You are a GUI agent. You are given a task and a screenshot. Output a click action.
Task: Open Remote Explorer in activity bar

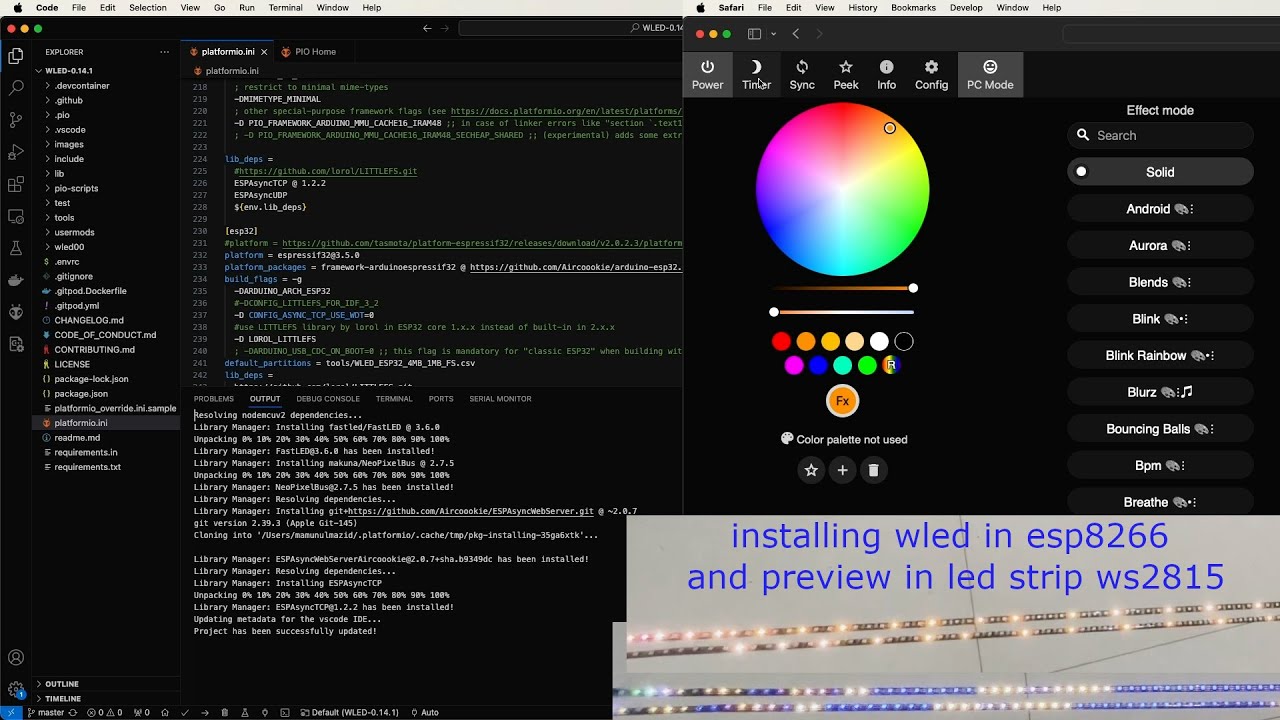(16, 216)
